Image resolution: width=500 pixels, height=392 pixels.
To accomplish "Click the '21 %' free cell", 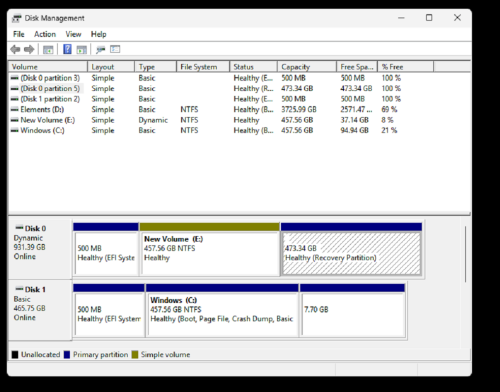I will point(389,130).
